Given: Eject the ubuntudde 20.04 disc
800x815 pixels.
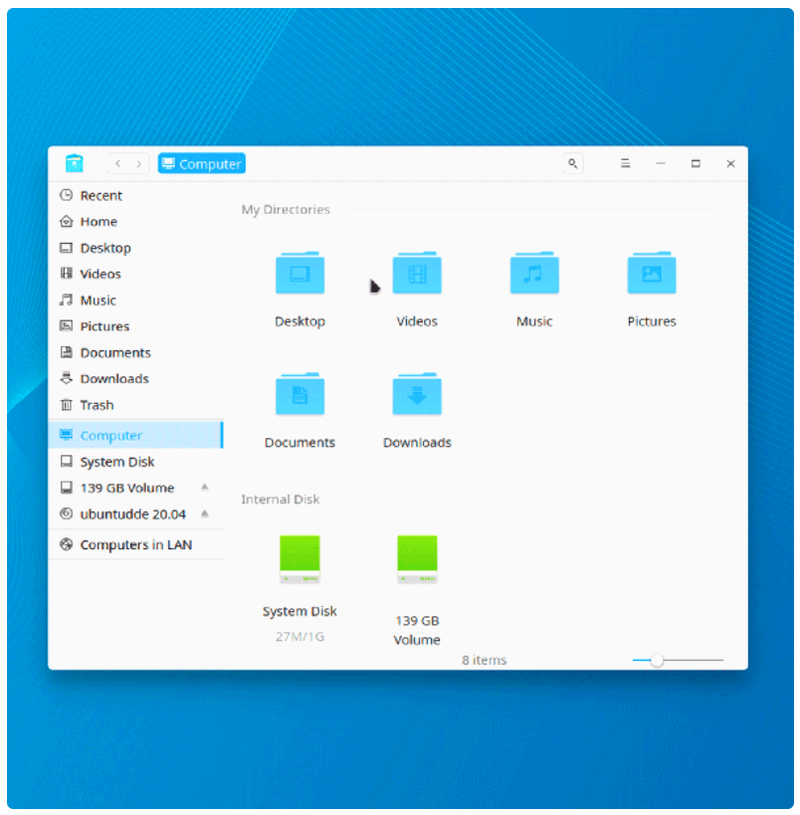Looking at the screenshot, I should coord(205,514).
